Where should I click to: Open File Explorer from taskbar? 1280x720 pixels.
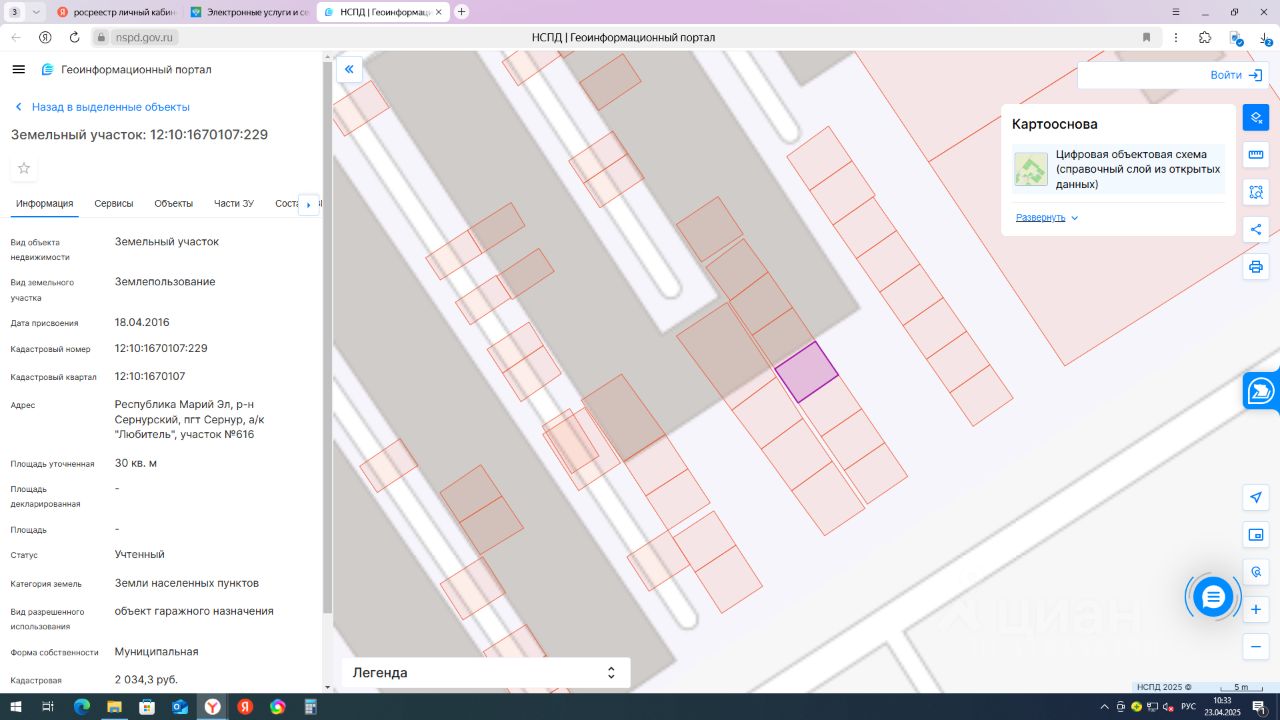click(115, 707)
